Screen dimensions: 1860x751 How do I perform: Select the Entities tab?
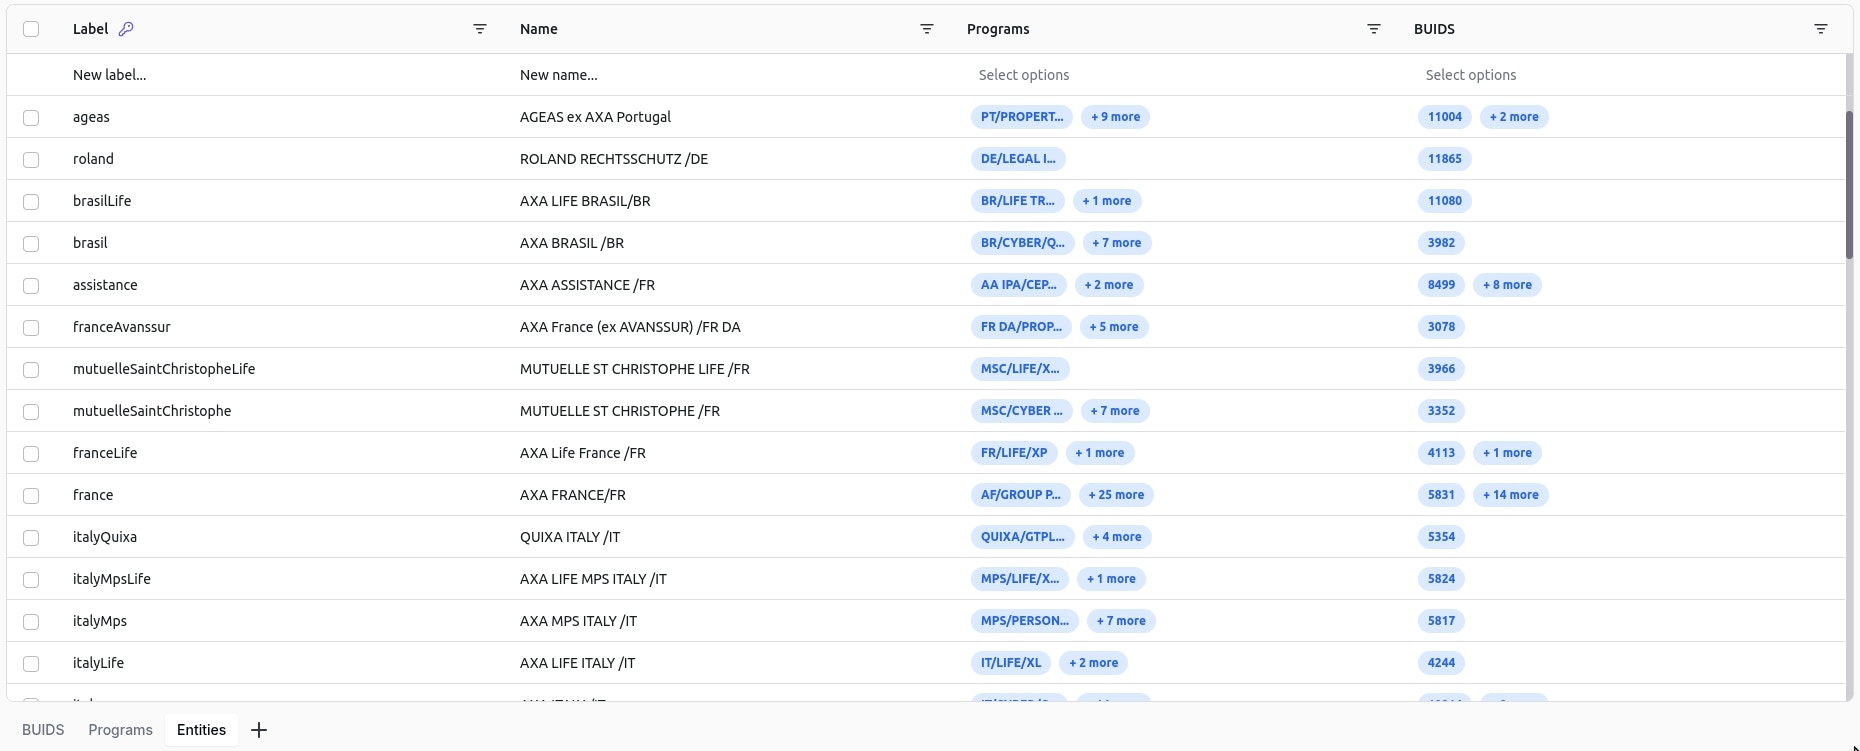coord(201,730)
